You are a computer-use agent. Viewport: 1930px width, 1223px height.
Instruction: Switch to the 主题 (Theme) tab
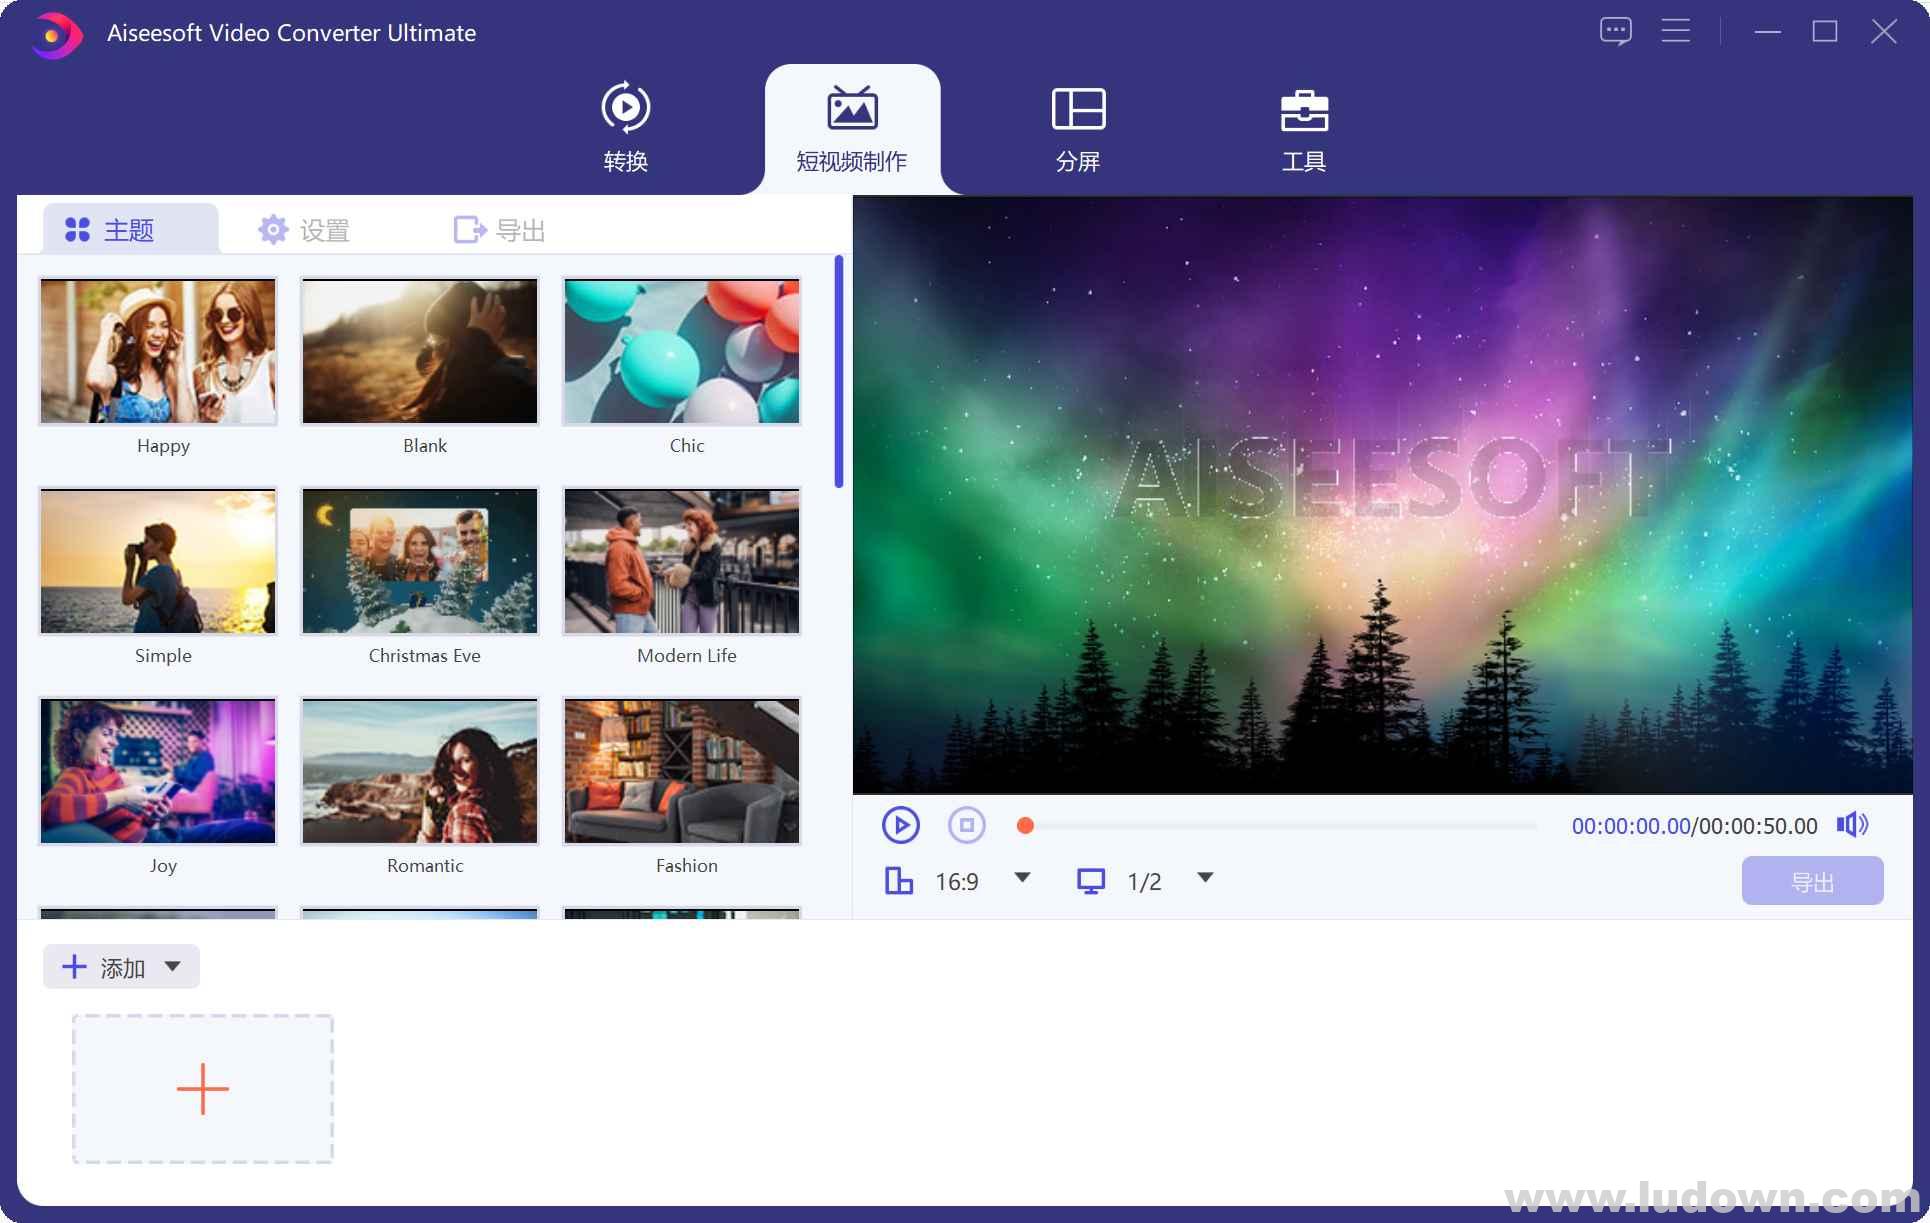128,229
